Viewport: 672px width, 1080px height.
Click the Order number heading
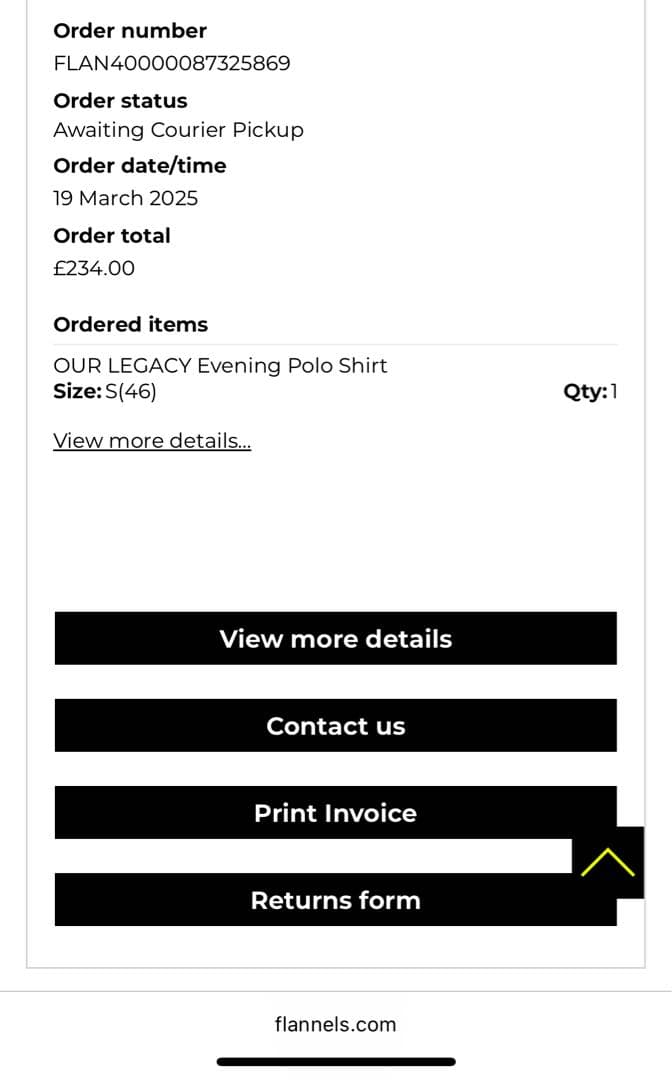pyautogui.click(x=130, y=31)
